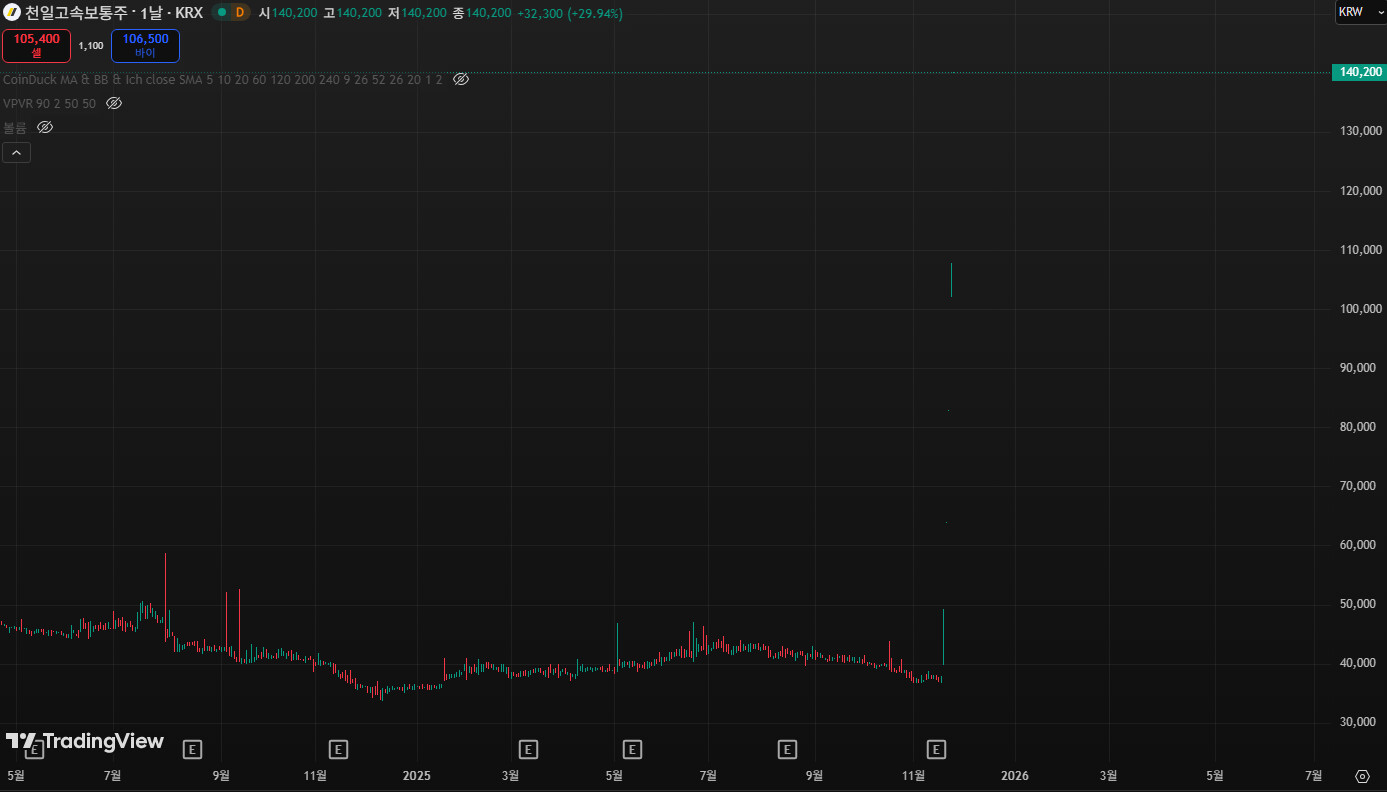Click the 시 140,200 open value
This screenshot has height=792, width=1387.
click(288, 13)
